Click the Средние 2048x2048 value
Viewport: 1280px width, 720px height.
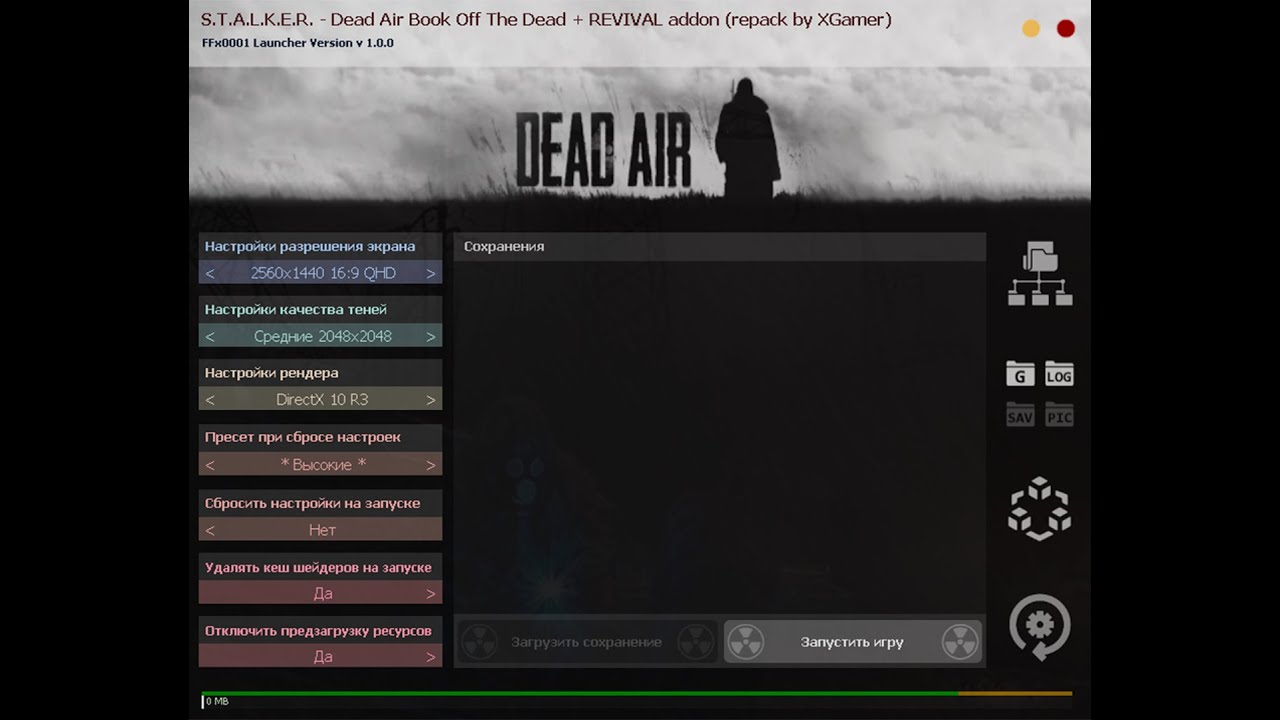point(323,336)
